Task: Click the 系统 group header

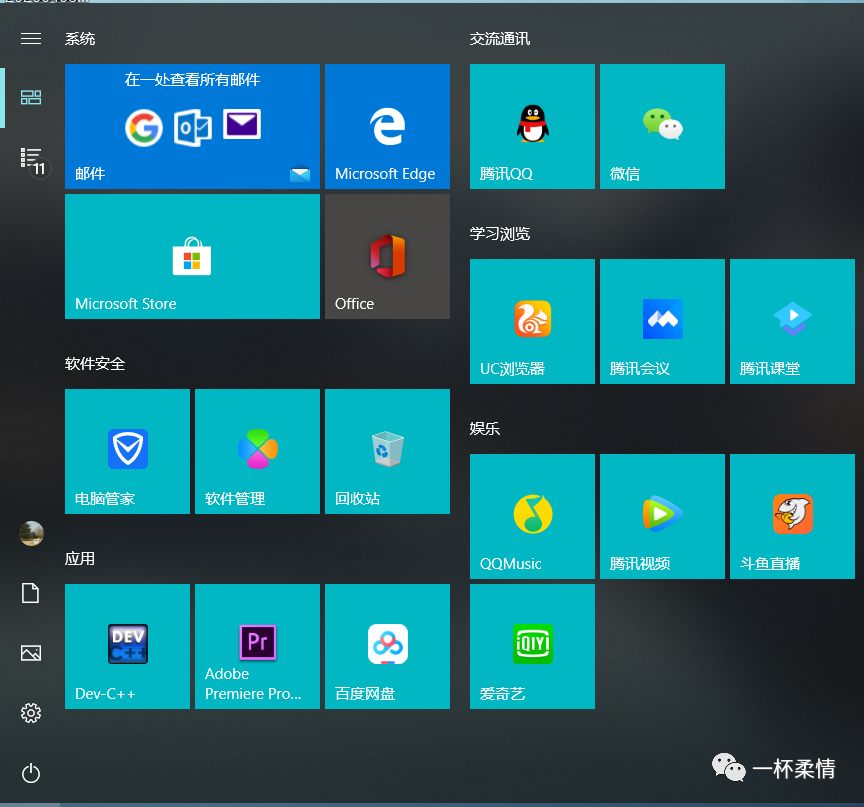Action: point(80,39)
